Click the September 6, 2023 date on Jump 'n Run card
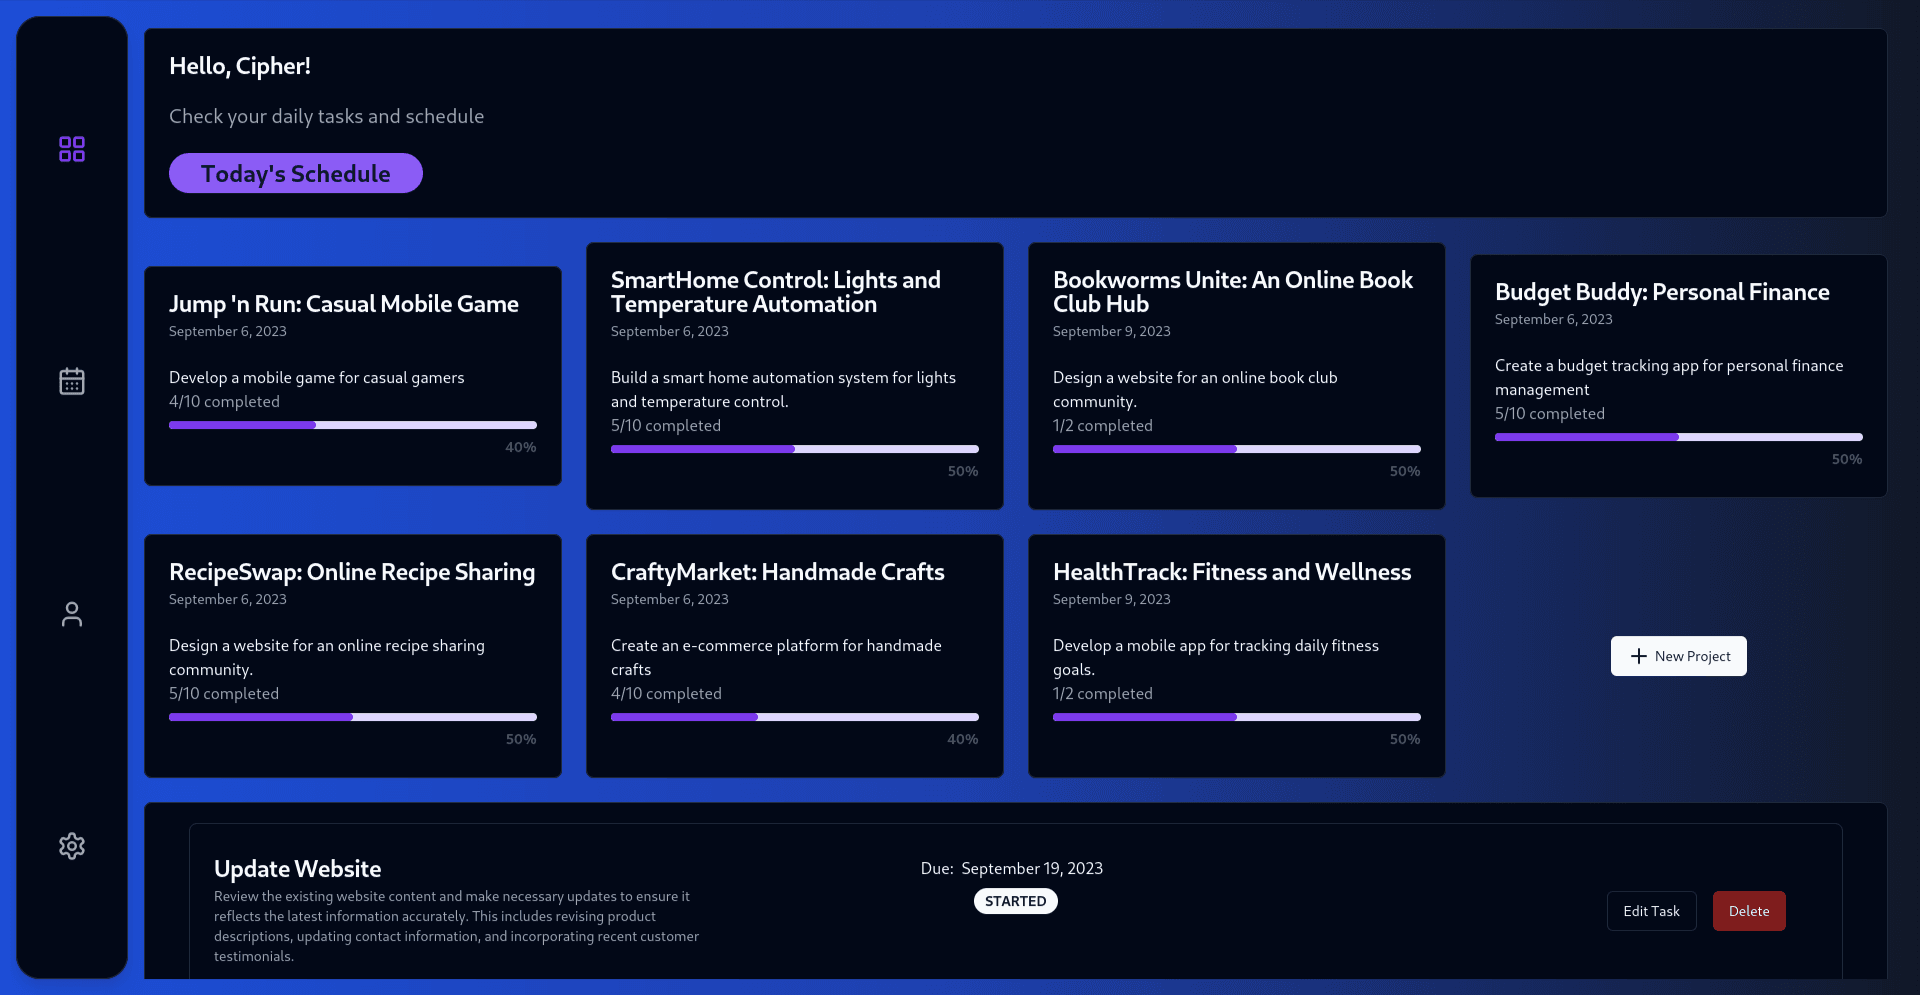This screenshot has width=1920, height=995. point(228,331)
